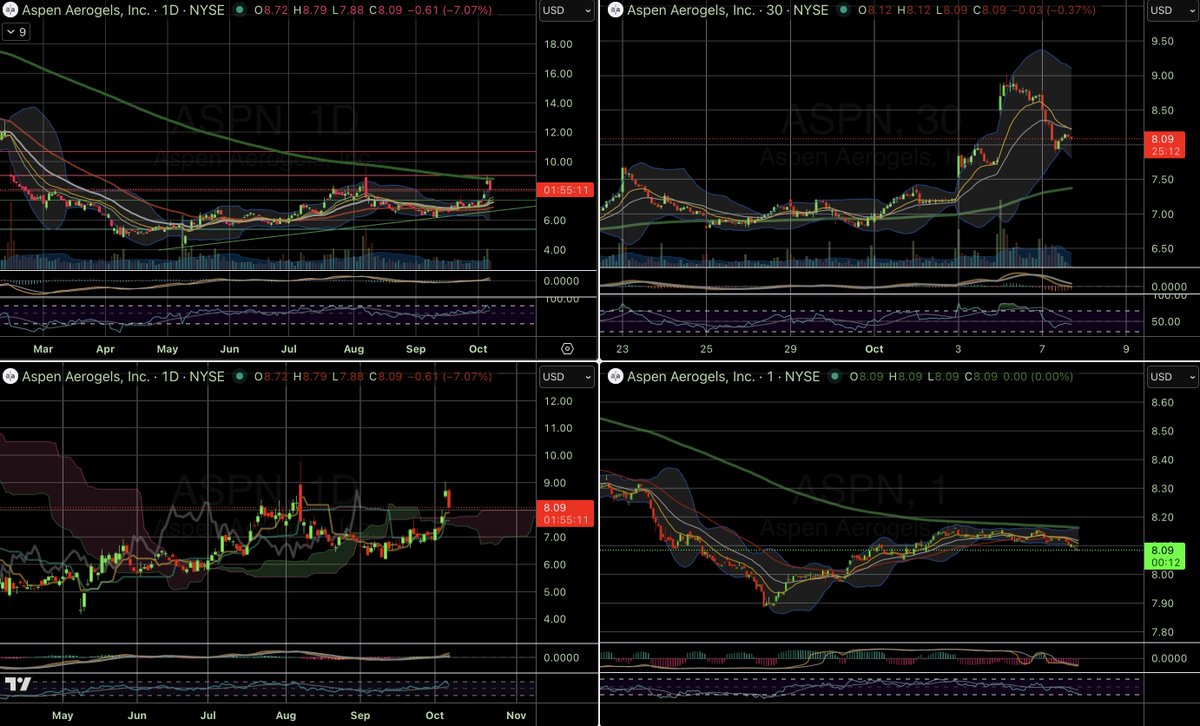Click 12.00 on top-left chart price axis
This screenshot has width=1200, height=726.
coord(558,132)
